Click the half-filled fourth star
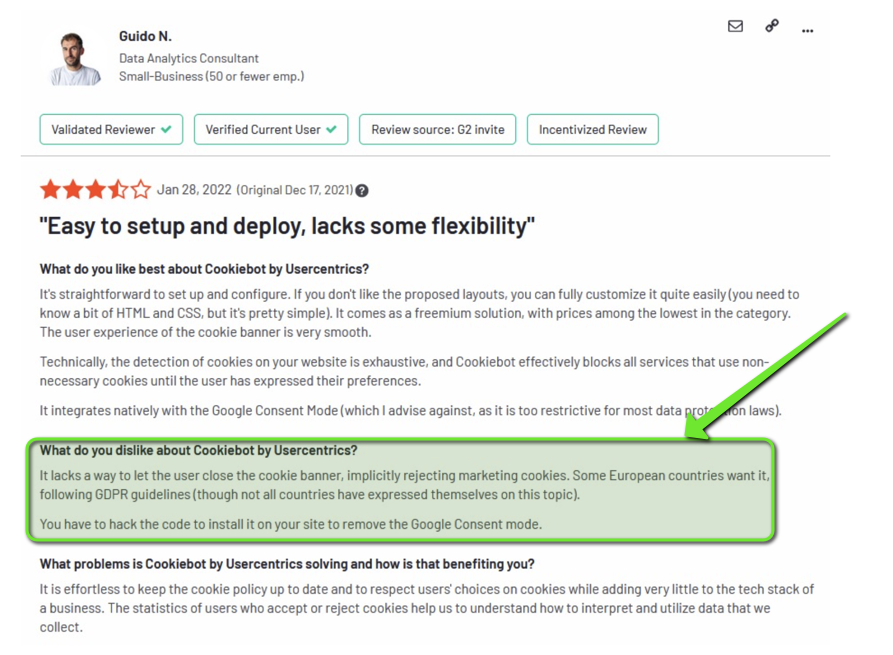Viewport: 893px width, 655px height. pyautogui.click(x=118, y=188)
